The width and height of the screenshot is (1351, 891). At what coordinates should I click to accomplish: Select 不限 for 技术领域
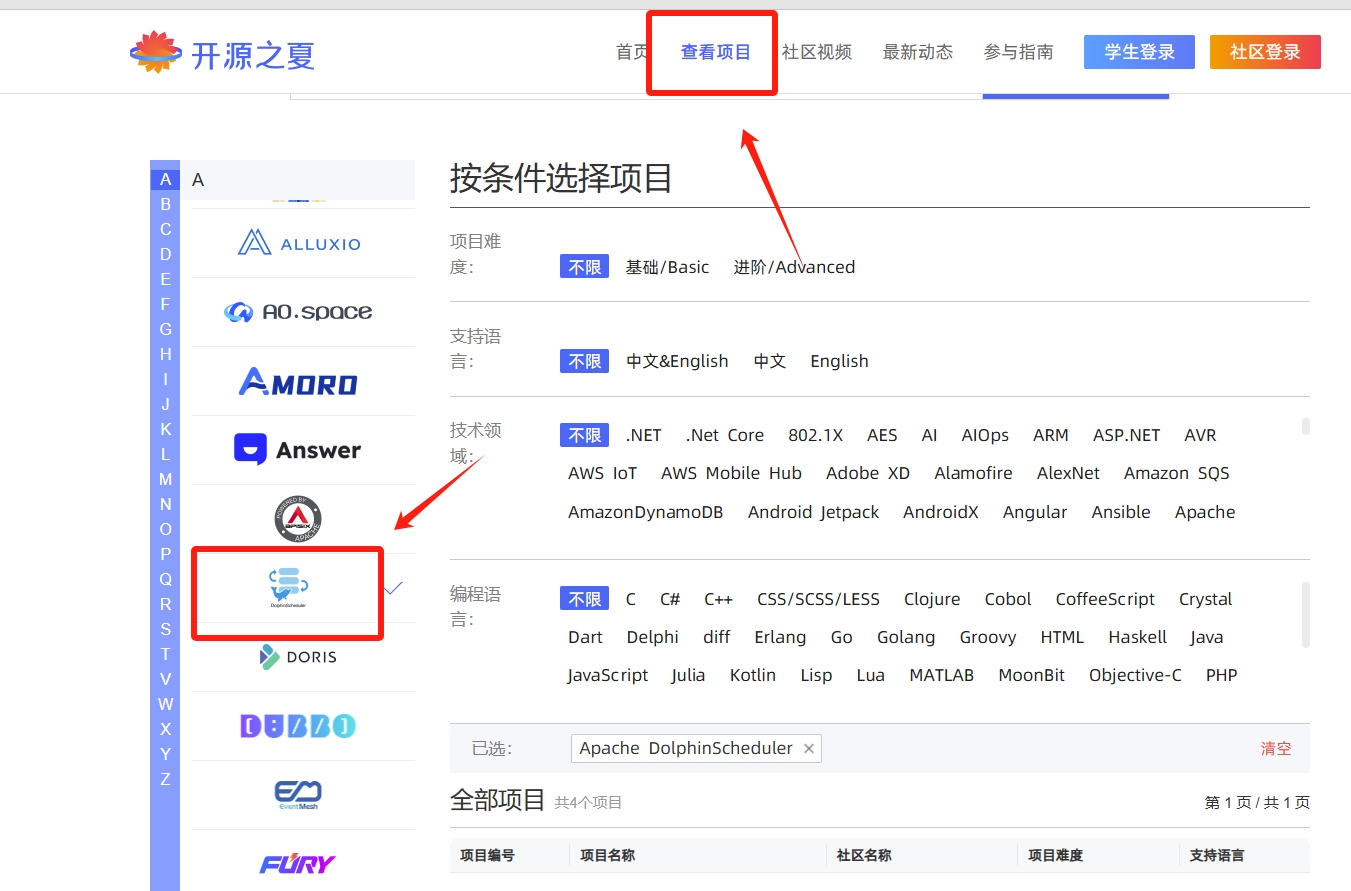(585, 435)
